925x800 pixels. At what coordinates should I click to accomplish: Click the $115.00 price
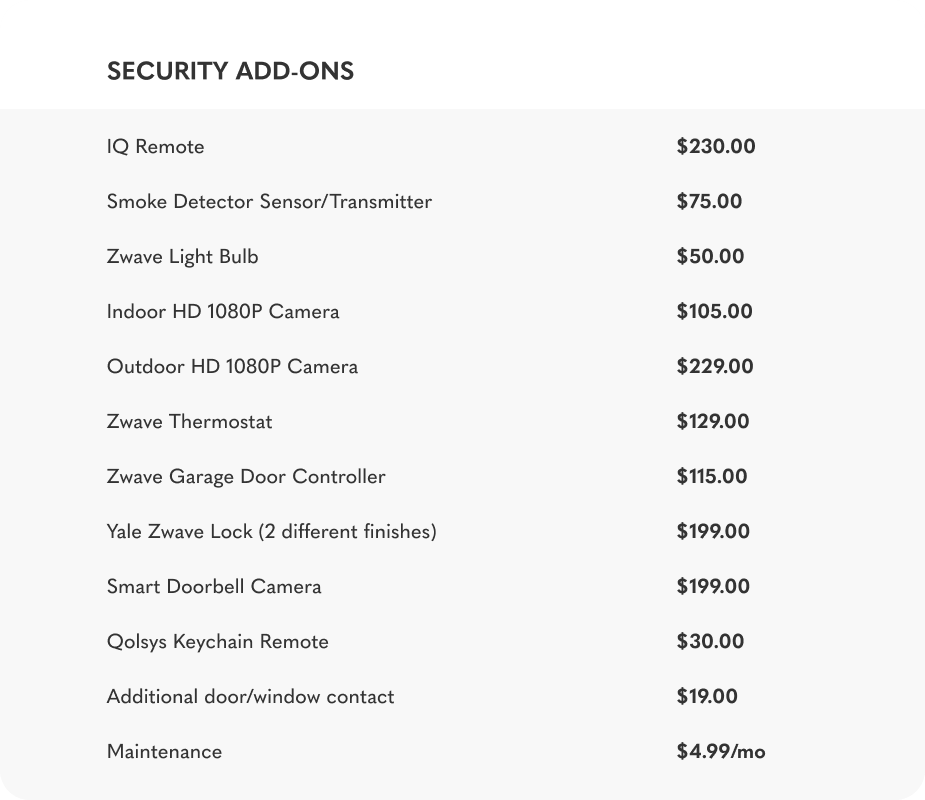(x=712, y=476)
